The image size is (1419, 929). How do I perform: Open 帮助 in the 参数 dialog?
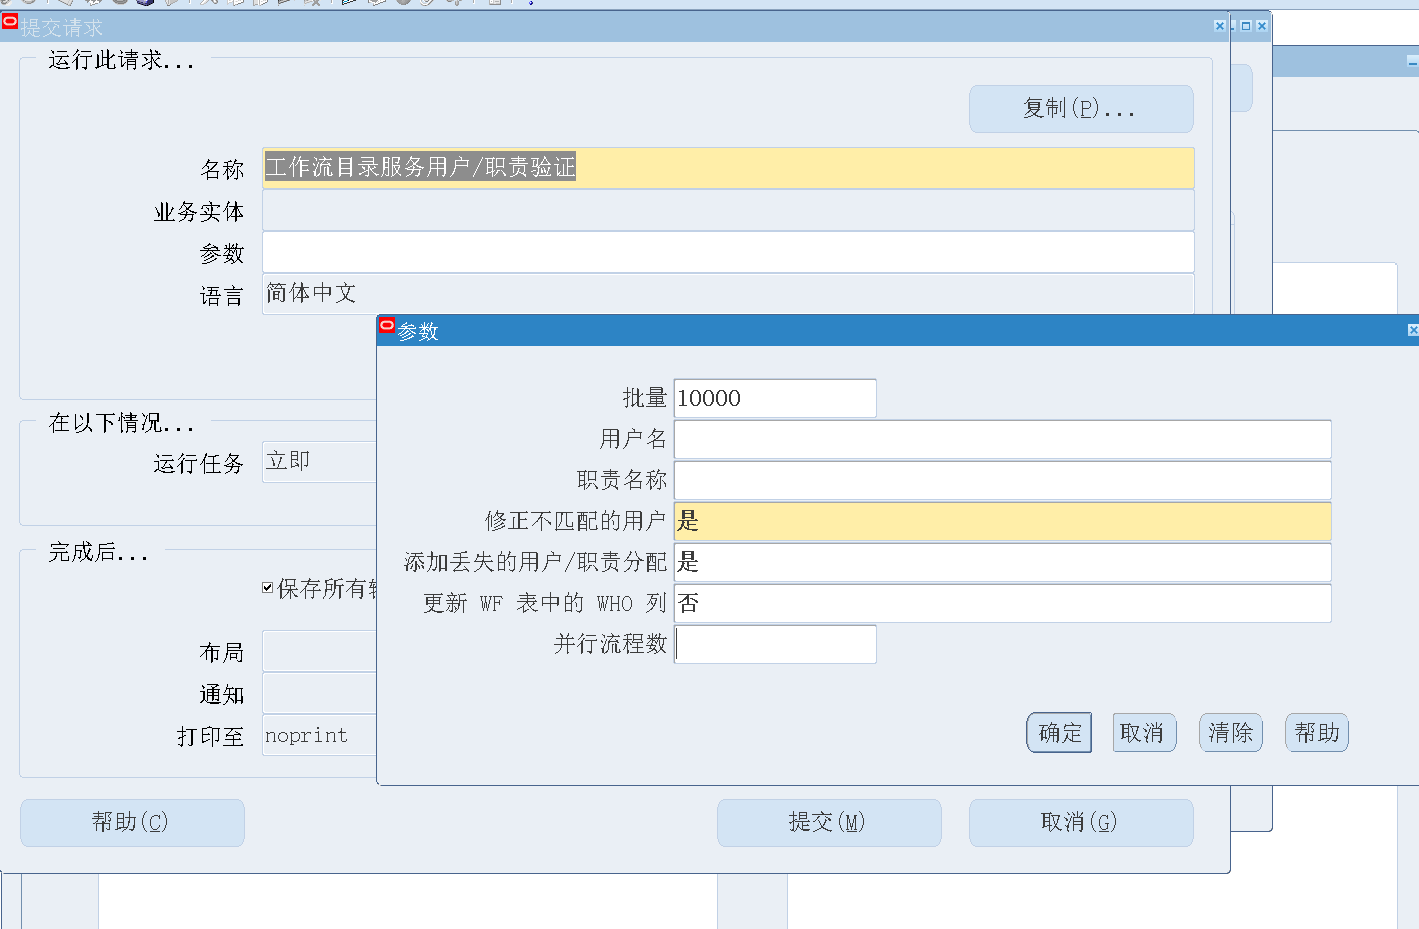(1317, 733)
